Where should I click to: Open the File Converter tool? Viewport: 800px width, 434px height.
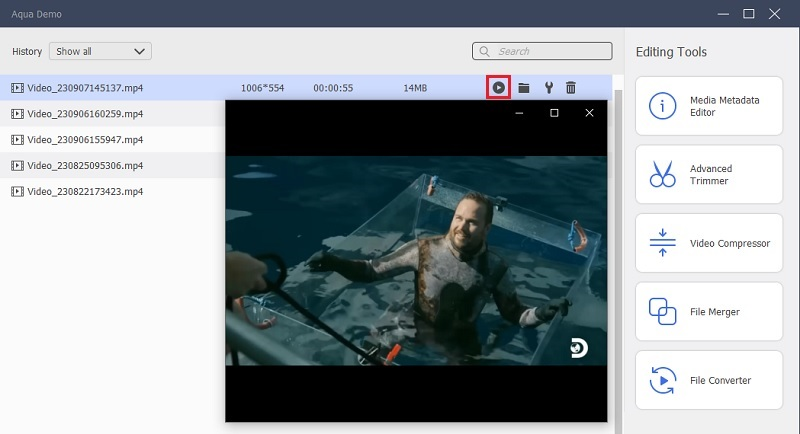click(708, 380)
